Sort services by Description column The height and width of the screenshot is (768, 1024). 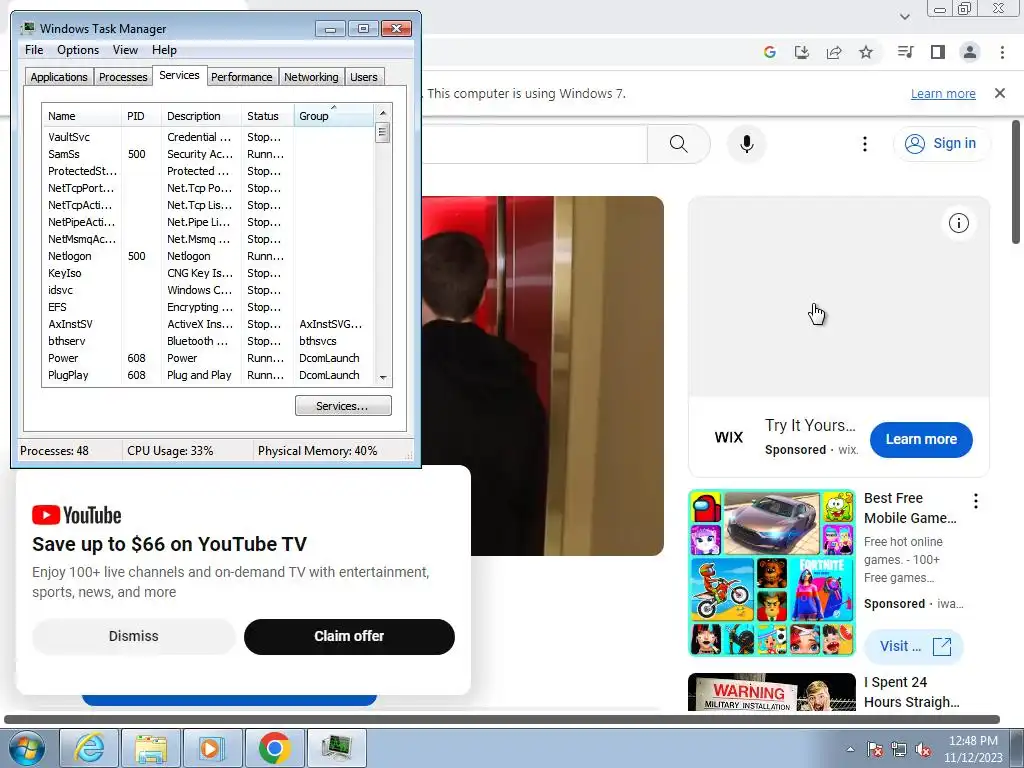click(201, 116)
